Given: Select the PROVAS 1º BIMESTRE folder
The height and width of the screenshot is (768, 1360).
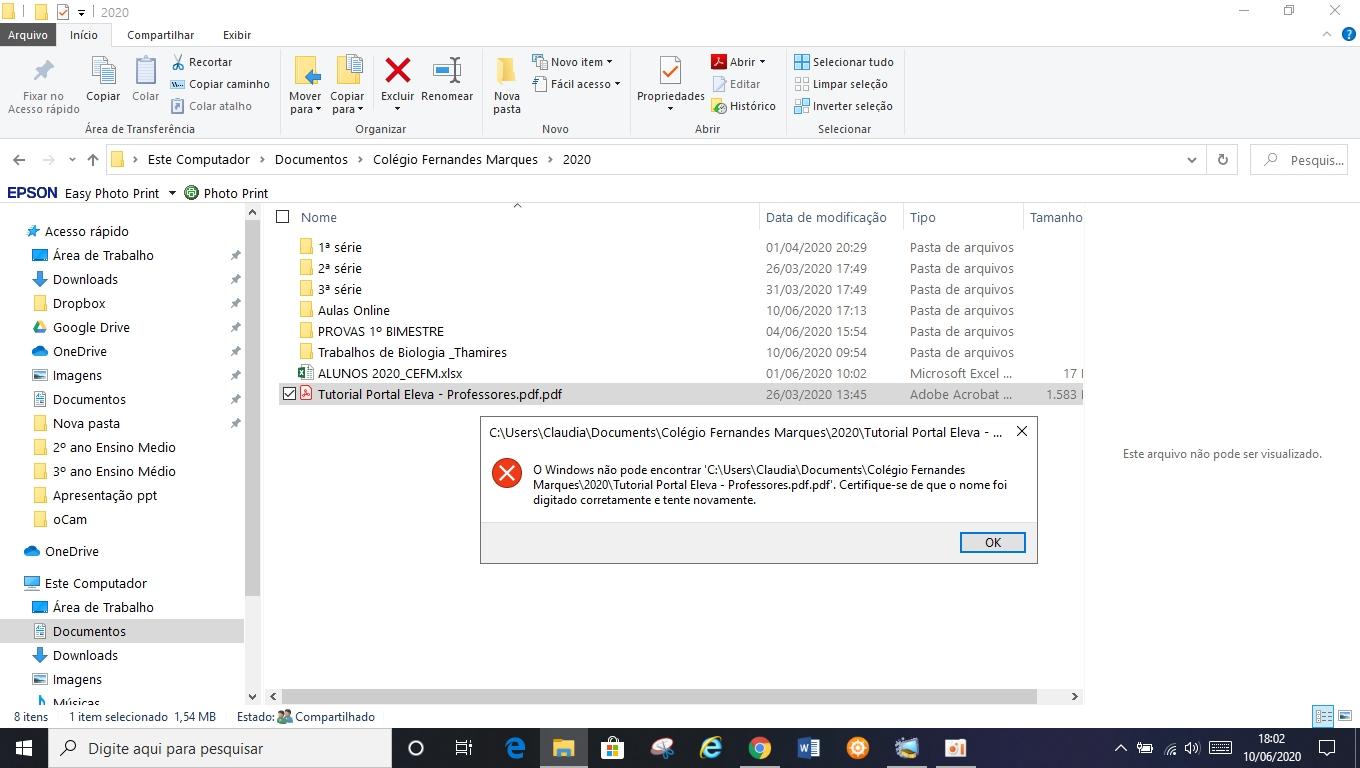Looking at the screenshot, I should click(381, 331).
